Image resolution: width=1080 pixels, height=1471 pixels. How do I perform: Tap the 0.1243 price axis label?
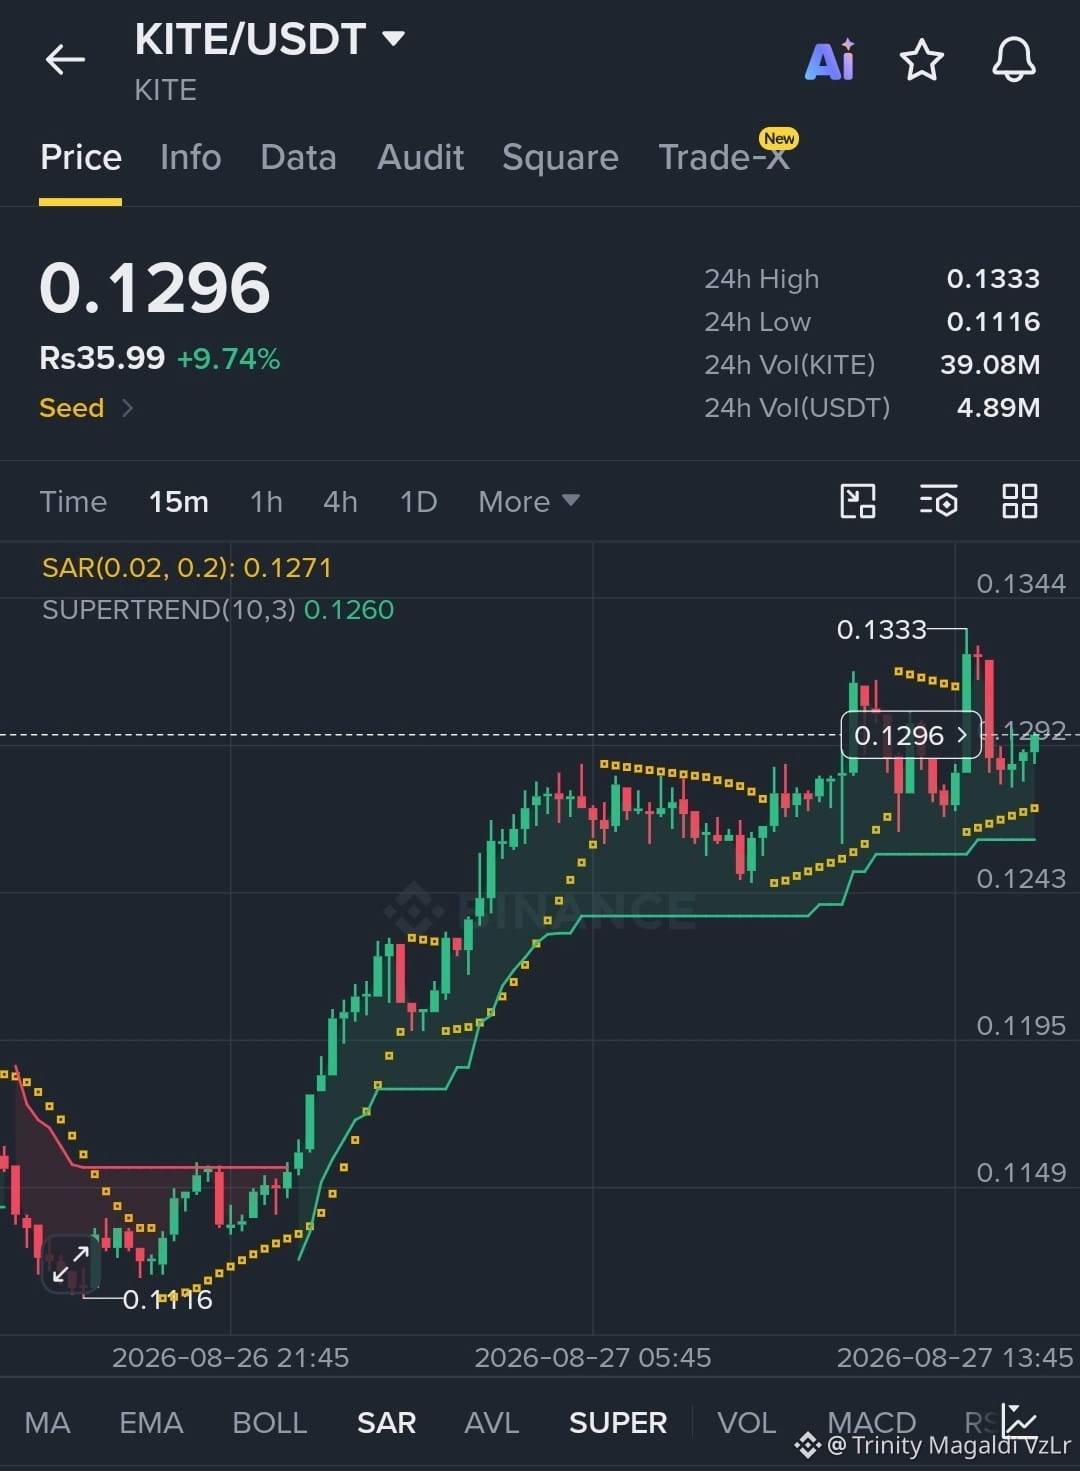coord(1021,878)
